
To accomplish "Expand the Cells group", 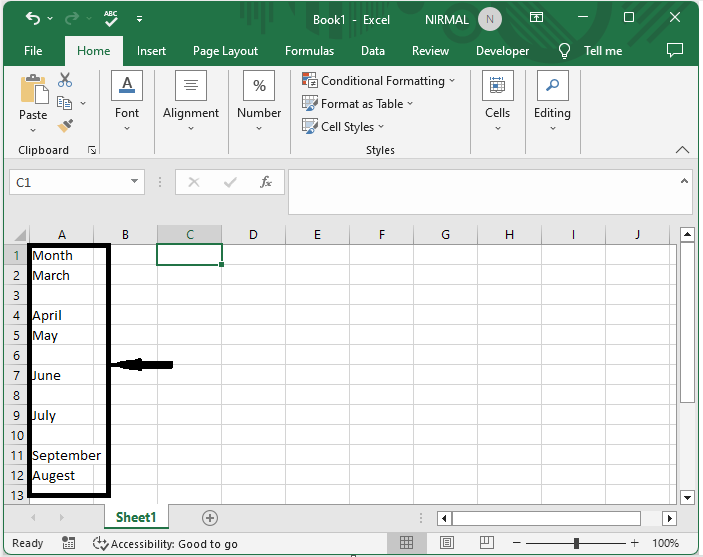I will pyautogui.click(x=497, y=101).
